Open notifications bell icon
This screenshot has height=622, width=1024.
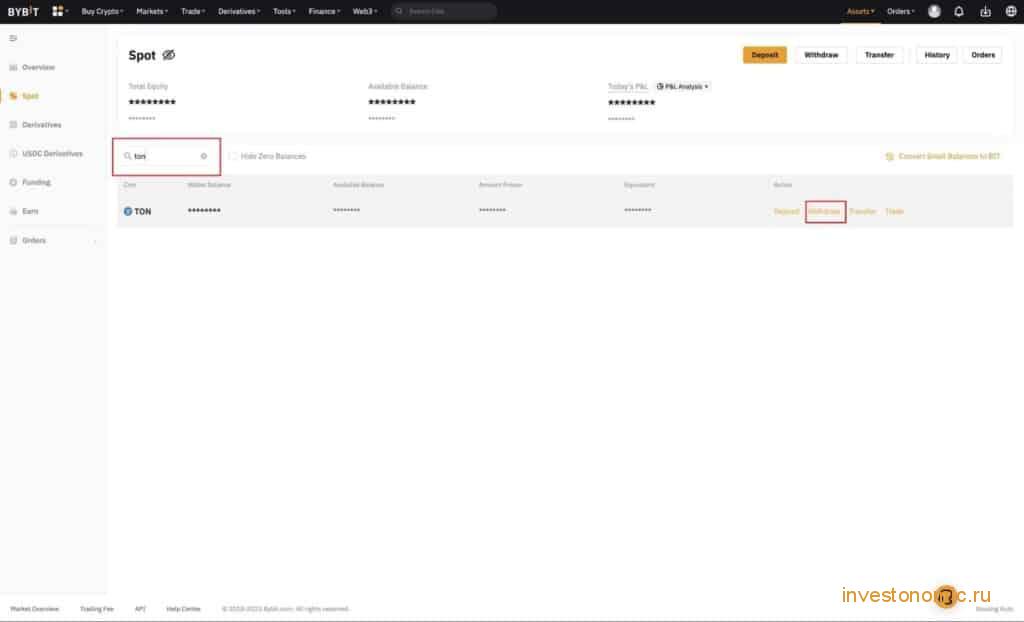coord(959,11)
